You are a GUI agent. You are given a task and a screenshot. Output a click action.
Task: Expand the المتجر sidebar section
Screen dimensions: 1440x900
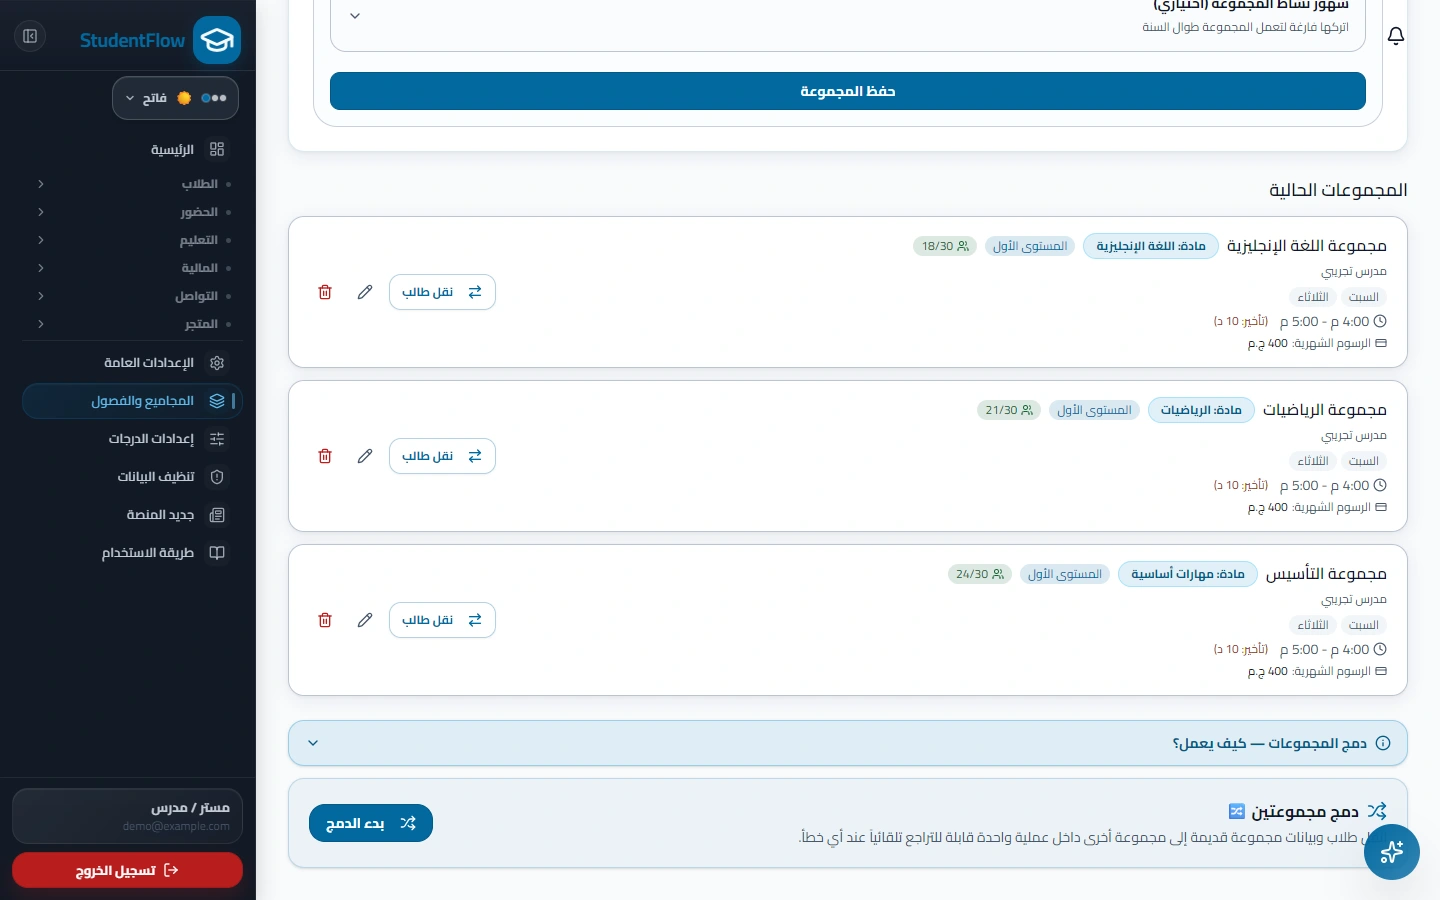click(x=131, y=324)
